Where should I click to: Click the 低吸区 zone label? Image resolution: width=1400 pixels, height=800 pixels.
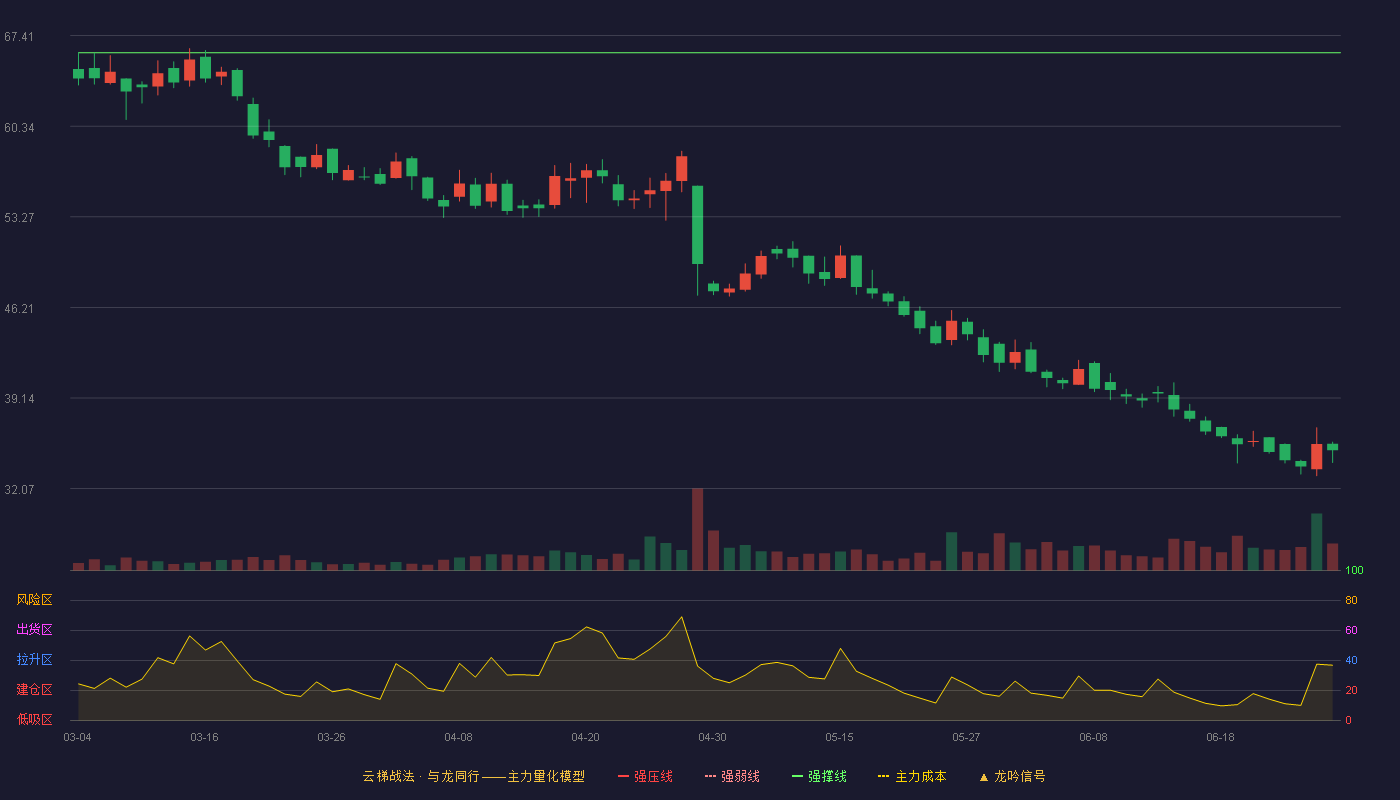[x=34, y=720]
